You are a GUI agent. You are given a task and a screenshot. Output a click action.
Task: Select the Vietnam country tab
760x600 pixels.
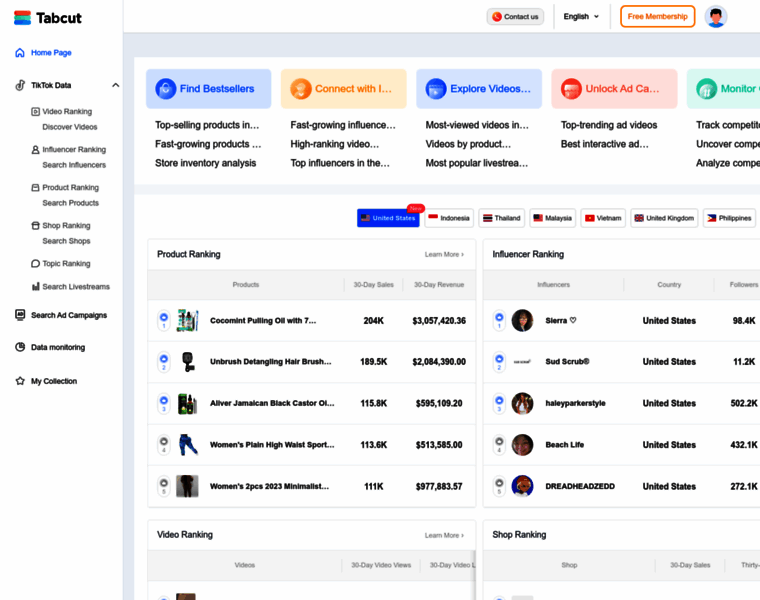coord(603,218)
